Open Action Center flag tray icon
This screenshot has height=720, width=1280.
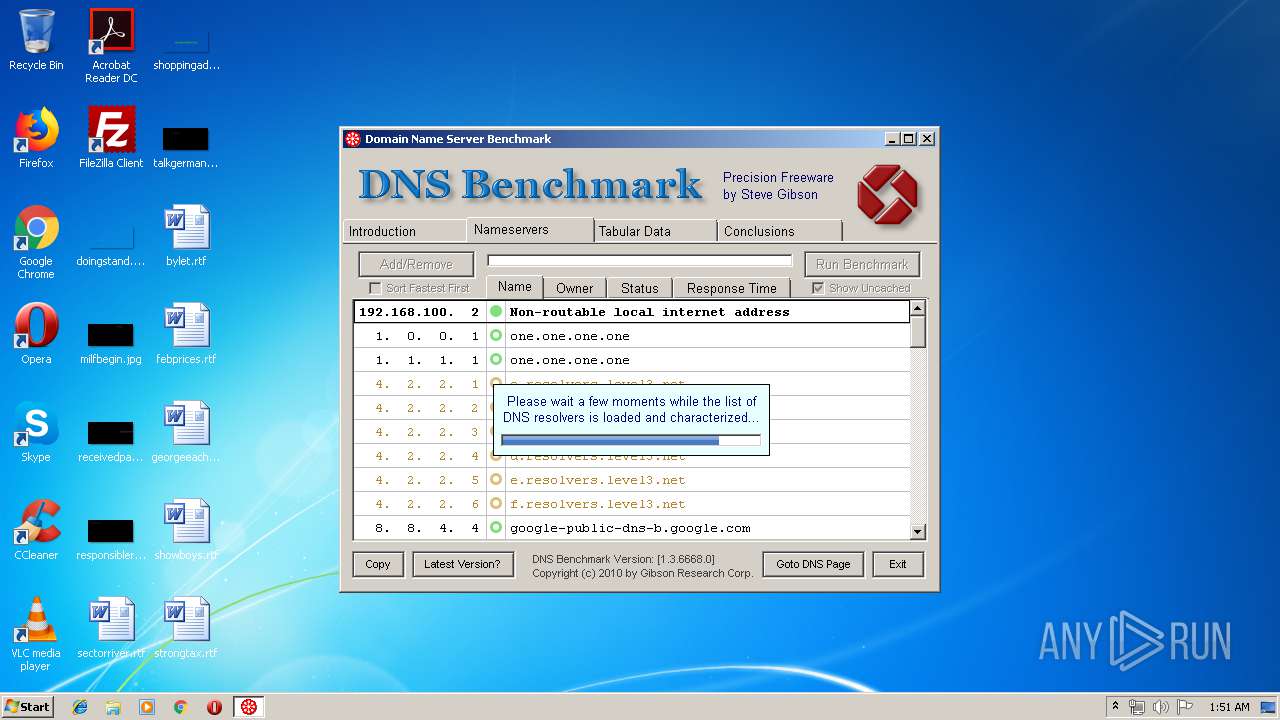coord(1186,707)
